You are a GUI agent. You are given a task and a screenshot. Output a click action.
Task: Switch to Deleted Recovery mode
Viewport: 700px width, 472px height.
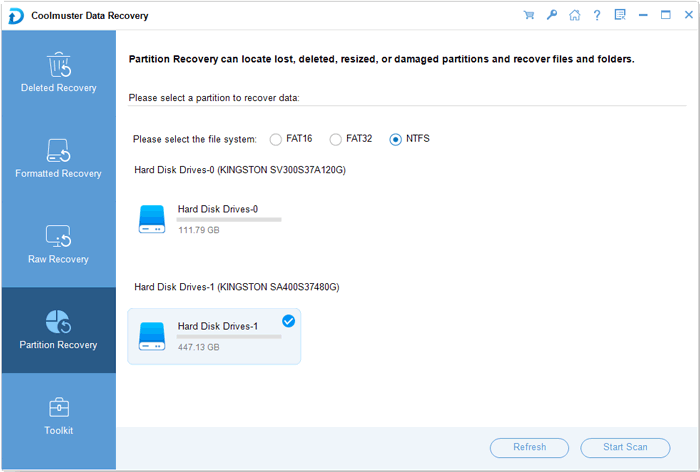tap(58, 73)
